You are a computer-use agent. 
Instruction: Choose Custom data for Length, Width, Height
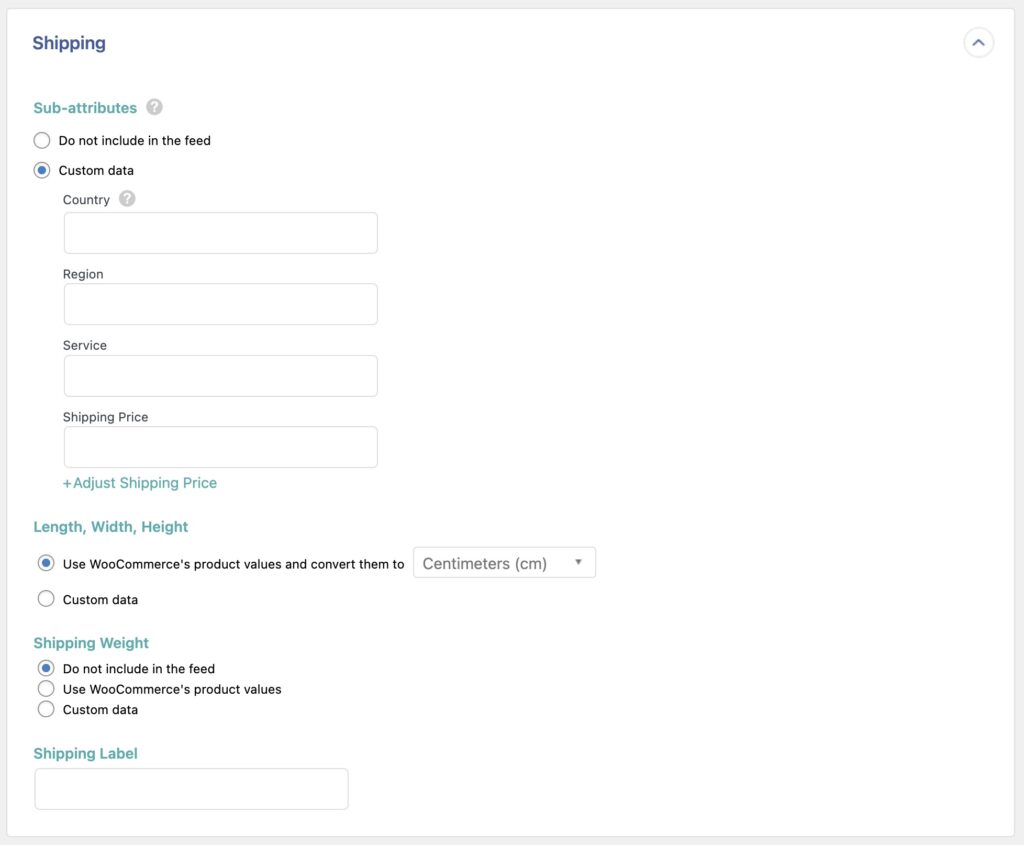click(x=46, y=598)
